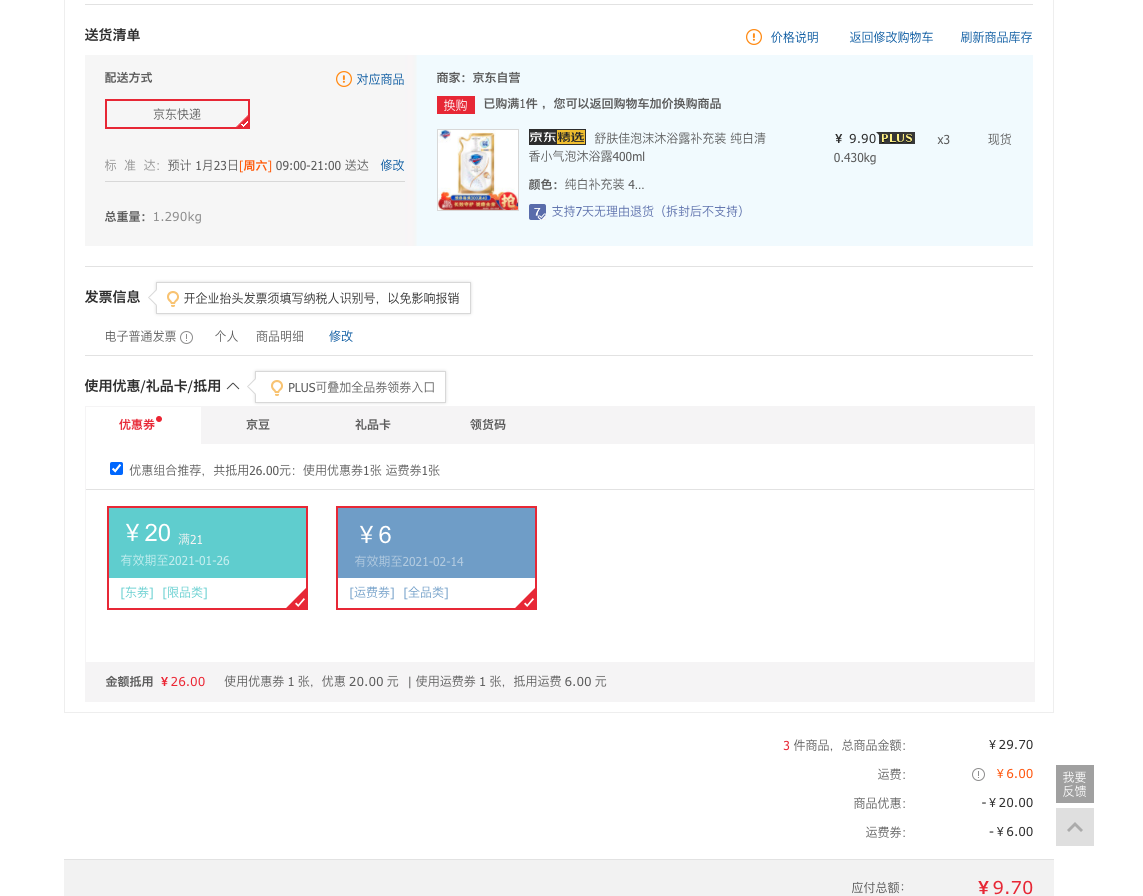Click the 总重量 1.290kg text

point(153,217)
